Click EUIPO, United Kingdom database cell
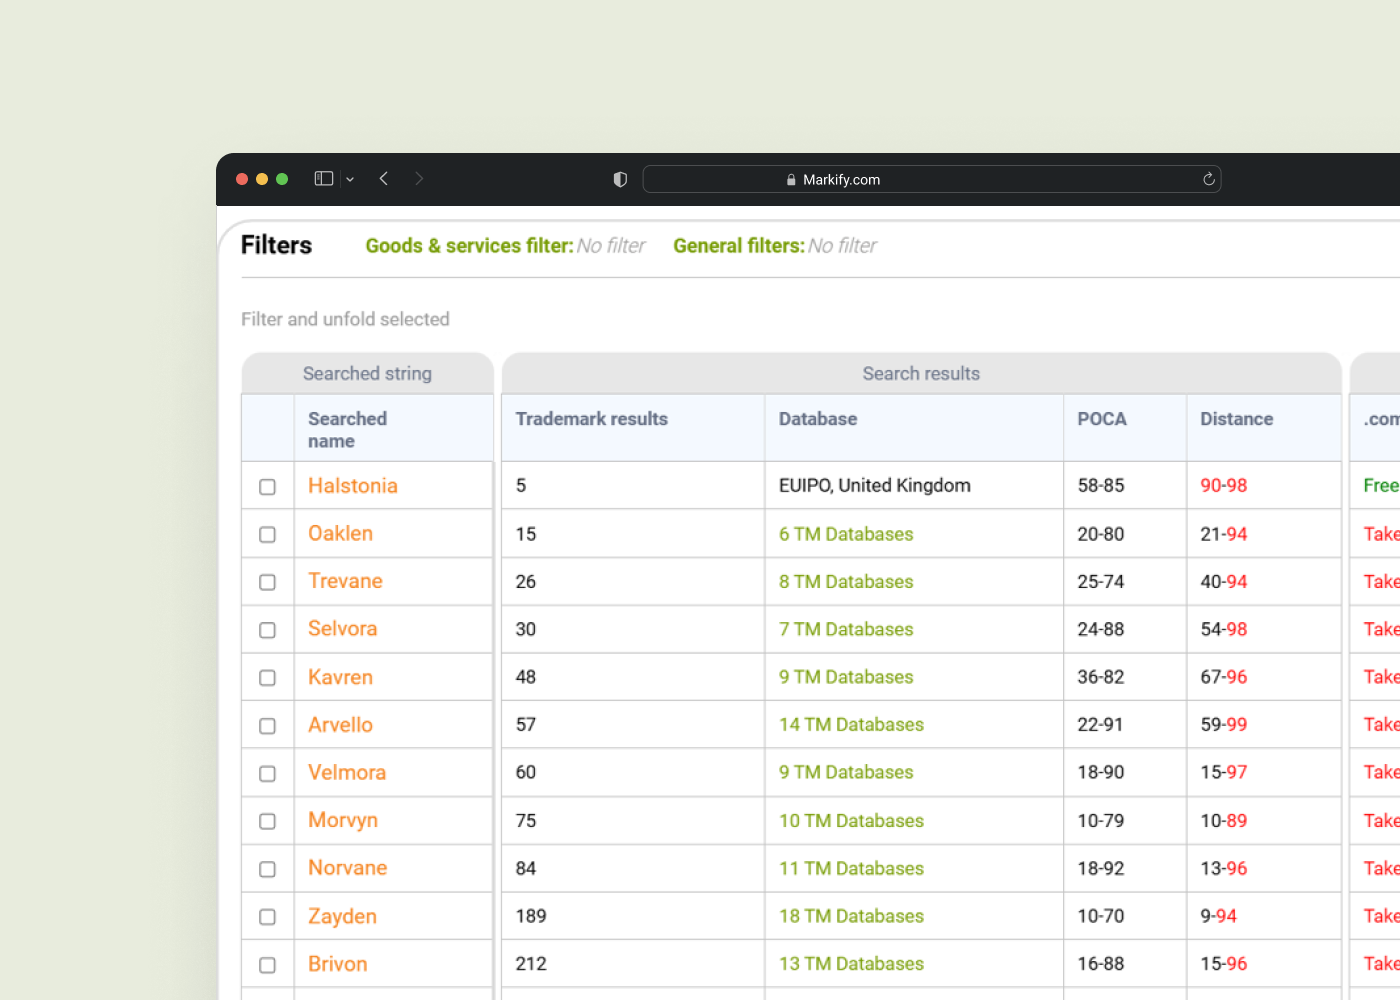Image resolution: width=1400 pixels, height=1000 pixels. [875, 486]
